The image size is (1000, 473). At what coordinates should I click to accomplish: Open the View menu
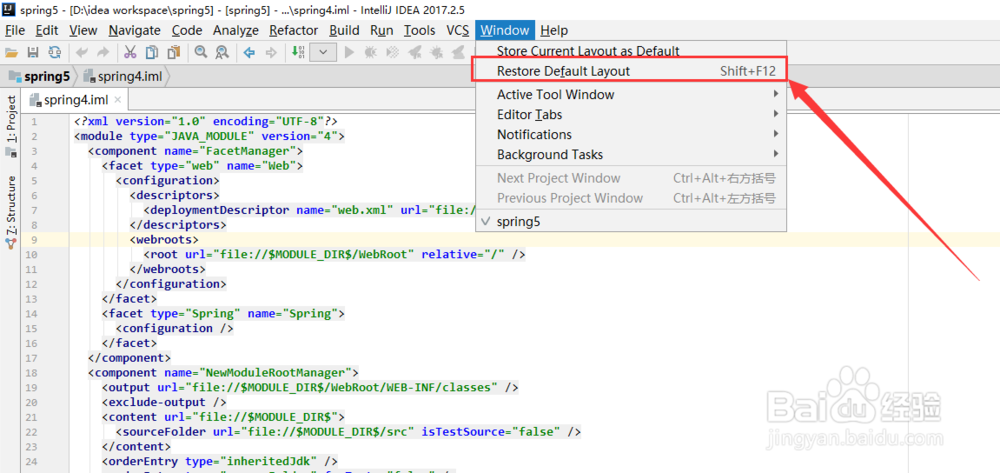(x=83, y=30)
